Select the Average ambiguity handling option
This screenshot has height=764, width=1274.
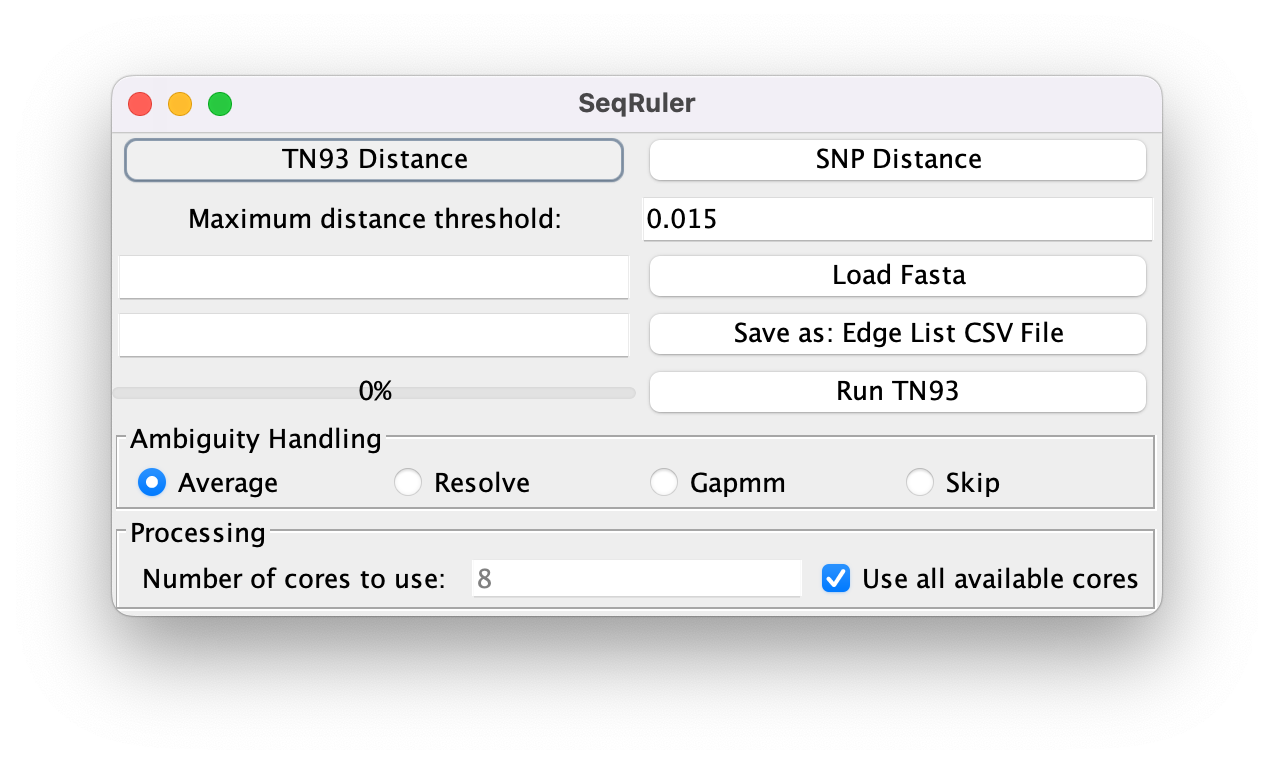150,482
